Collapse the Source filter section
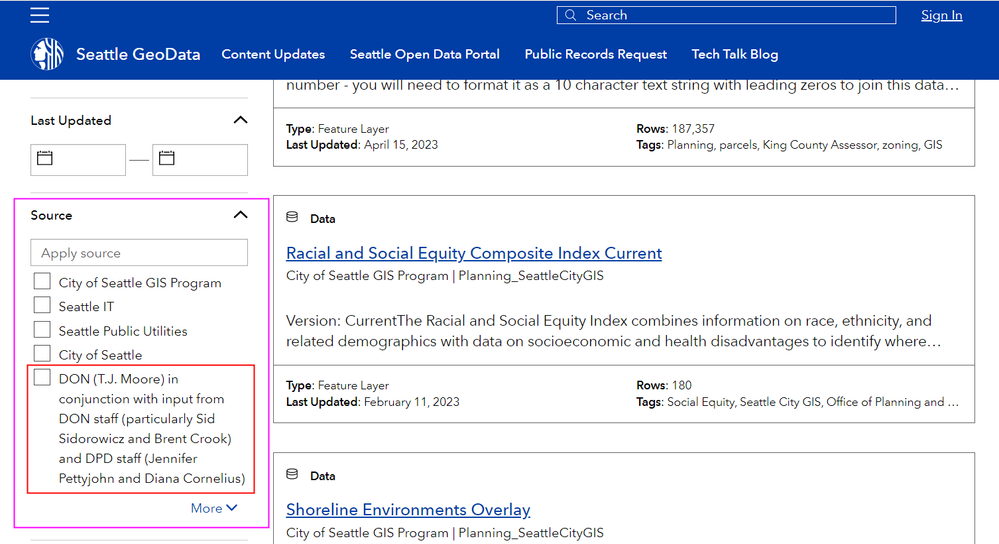The height and width of the screenshot is (544, 999). tap(240, 215)
